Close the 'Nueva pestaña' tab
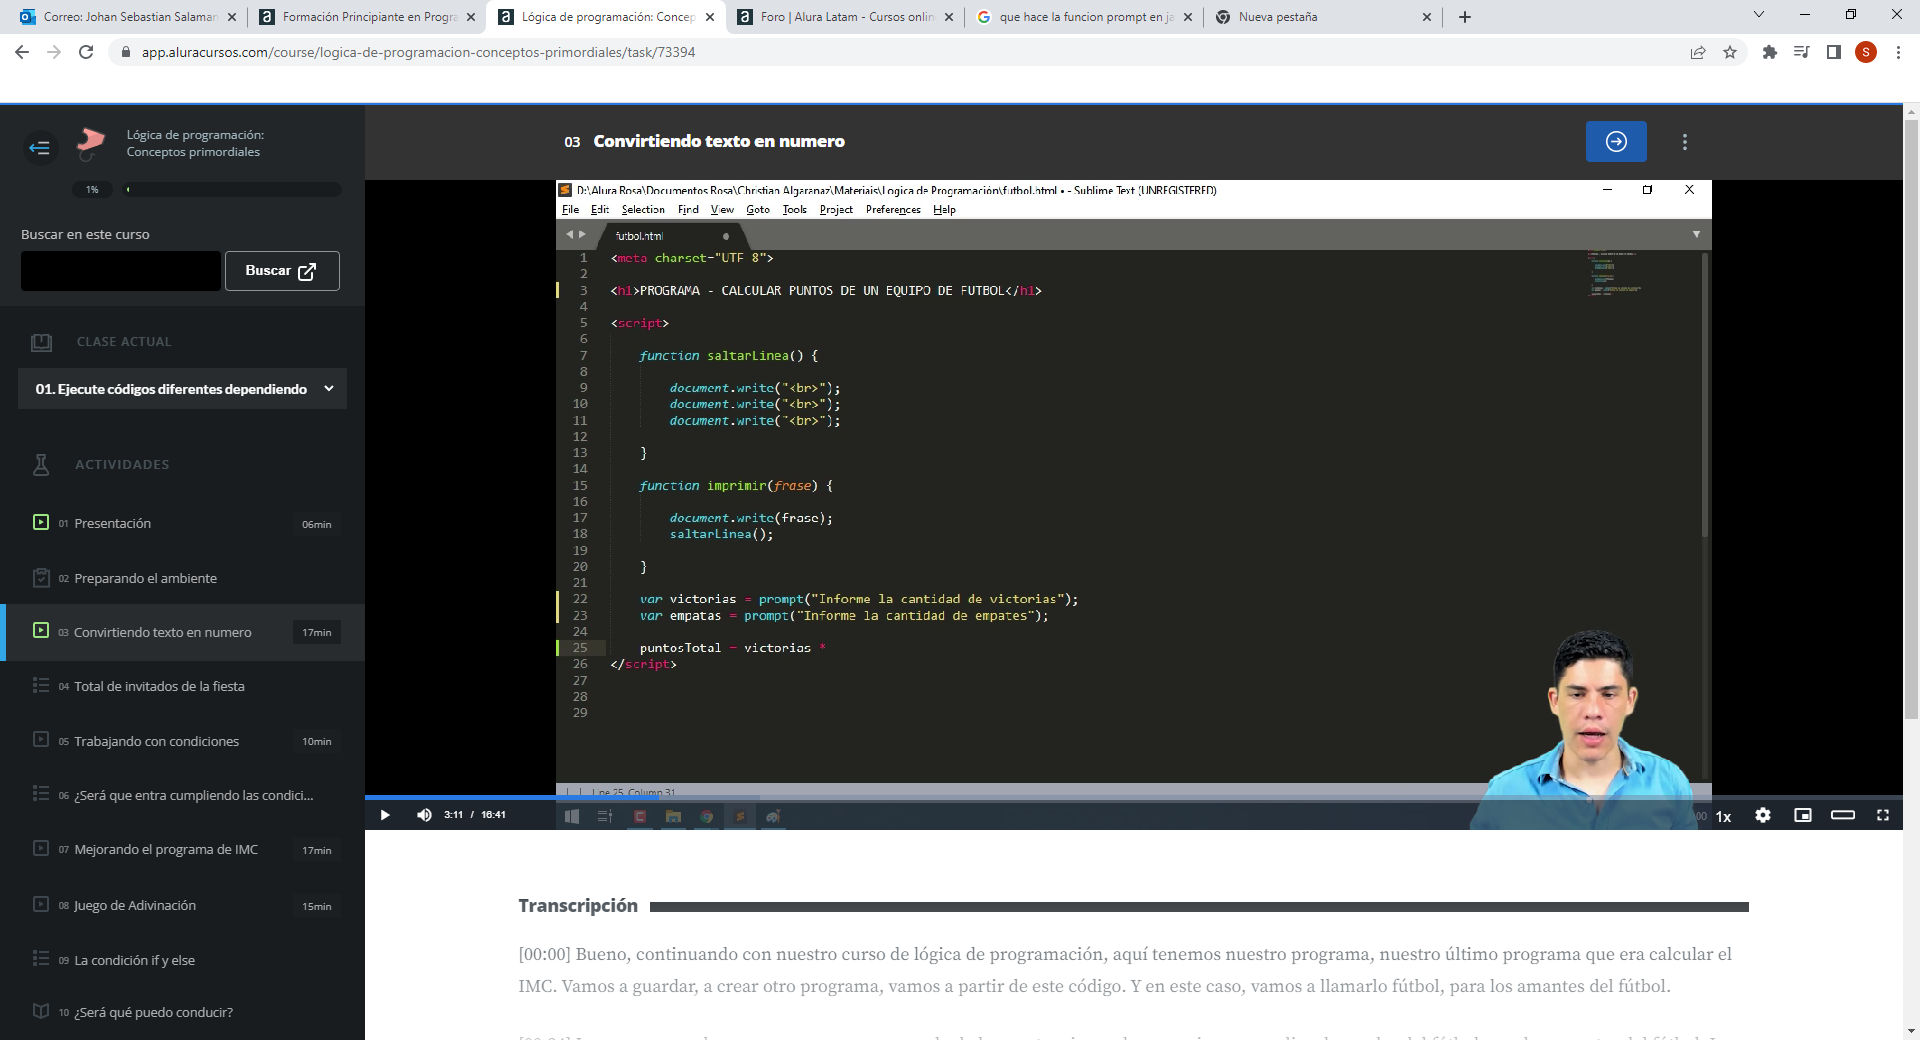1920x1040 pixels. (x=1426, y=17)
